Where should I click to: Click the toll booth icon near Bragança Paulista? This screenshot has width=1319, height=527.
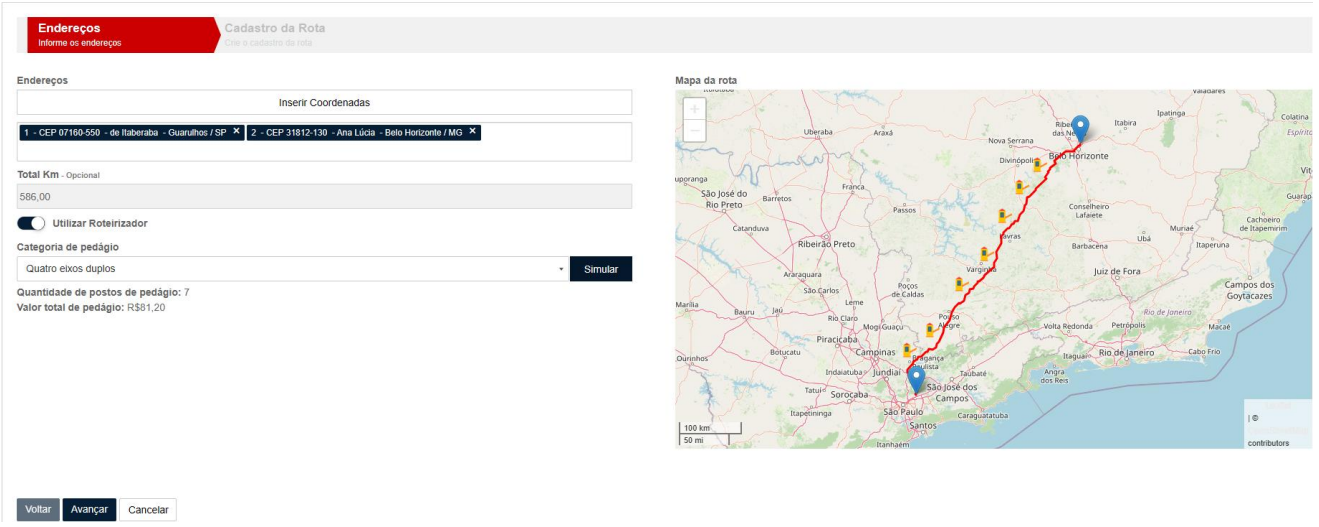907,350
